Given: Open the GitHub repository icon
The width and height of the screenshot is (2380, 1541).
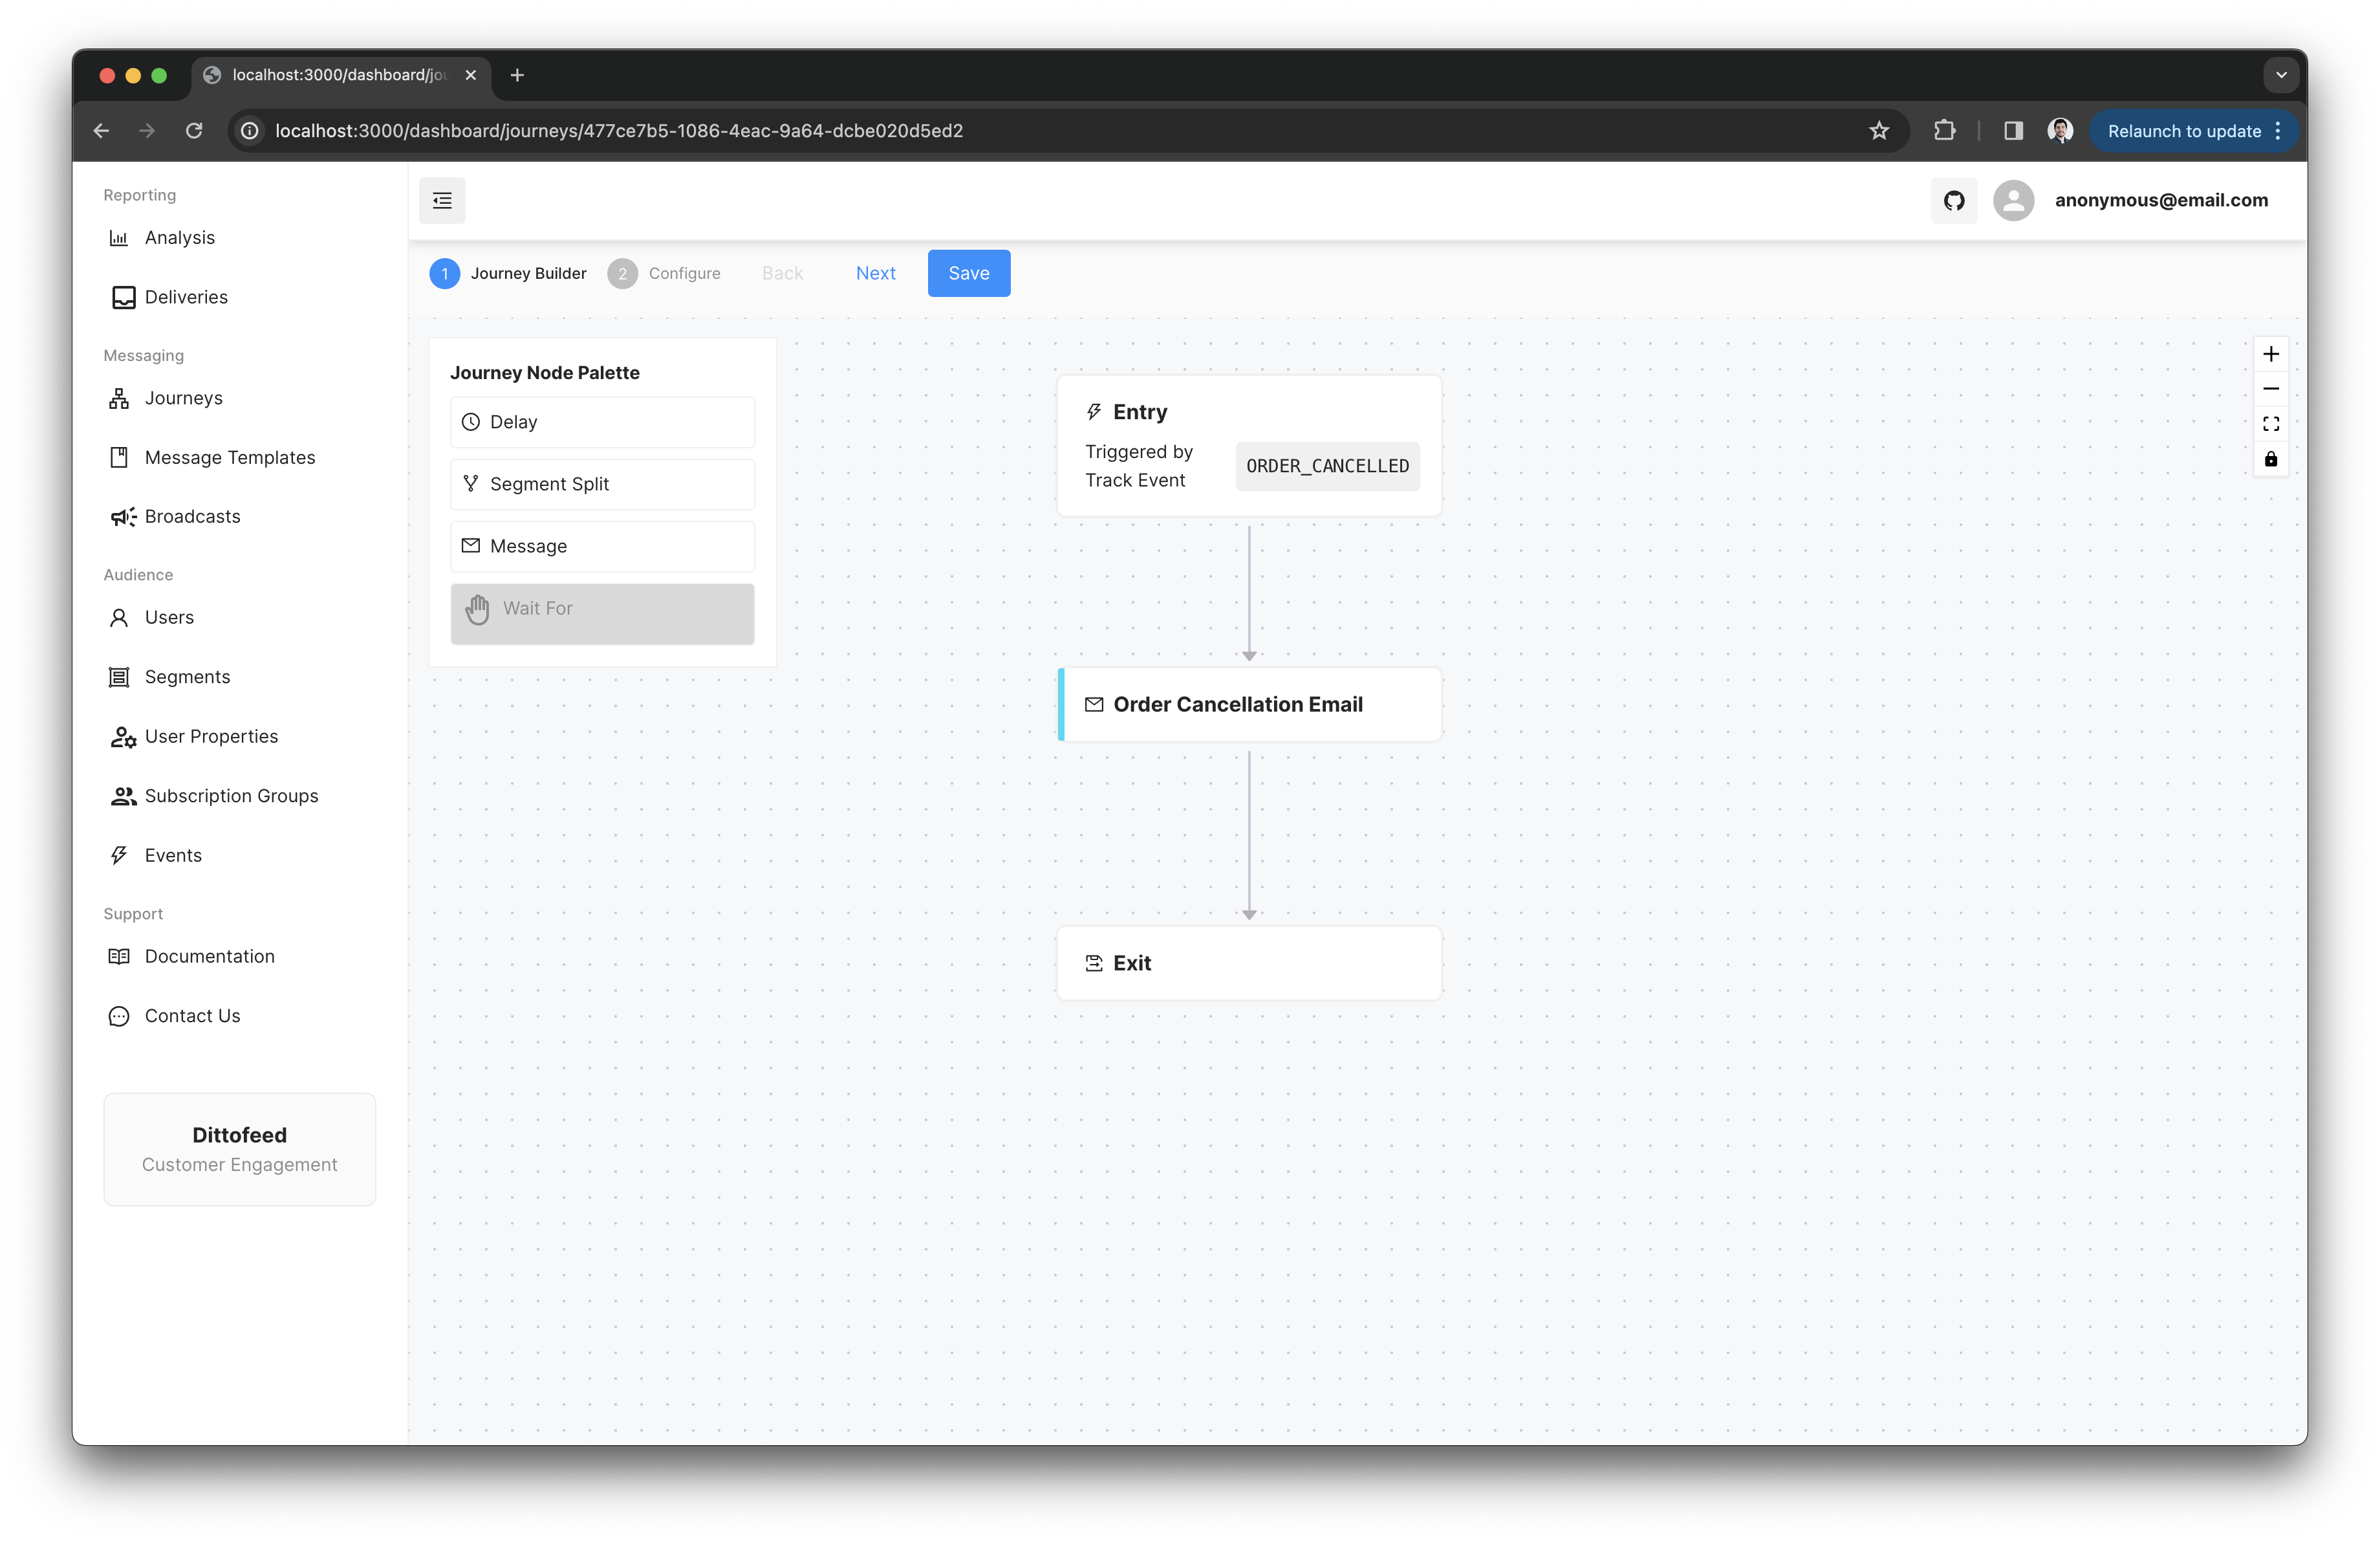Looking at the screenshot, I should click(x=1953, y=200).
